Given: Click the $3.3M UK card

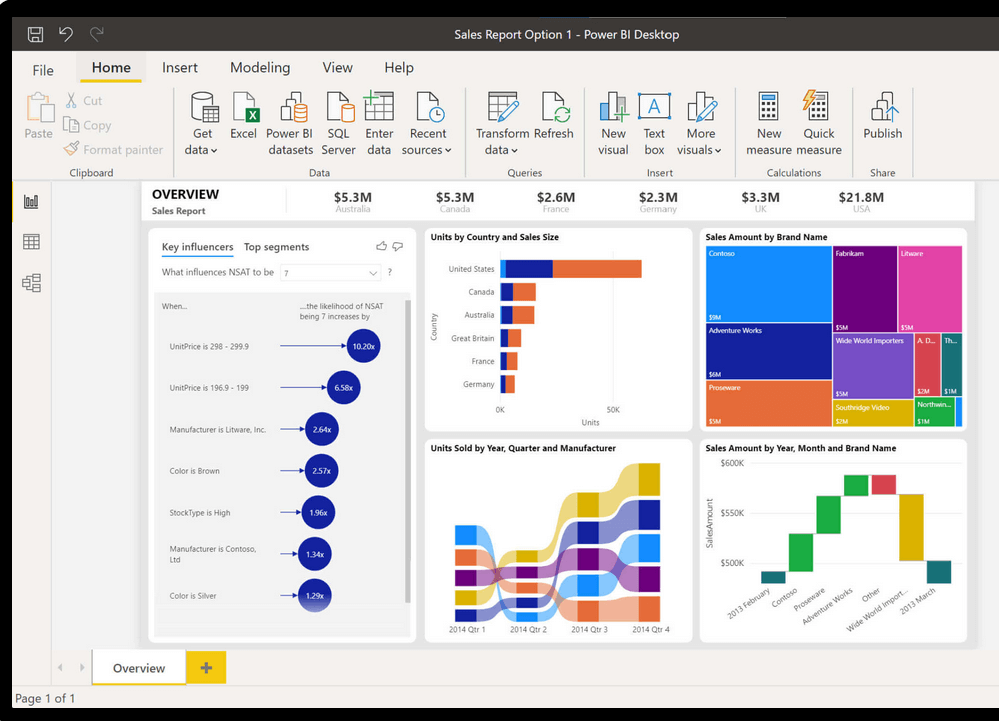Looking at the screenshot, I should pyautogui.click(x=760, y=201).
